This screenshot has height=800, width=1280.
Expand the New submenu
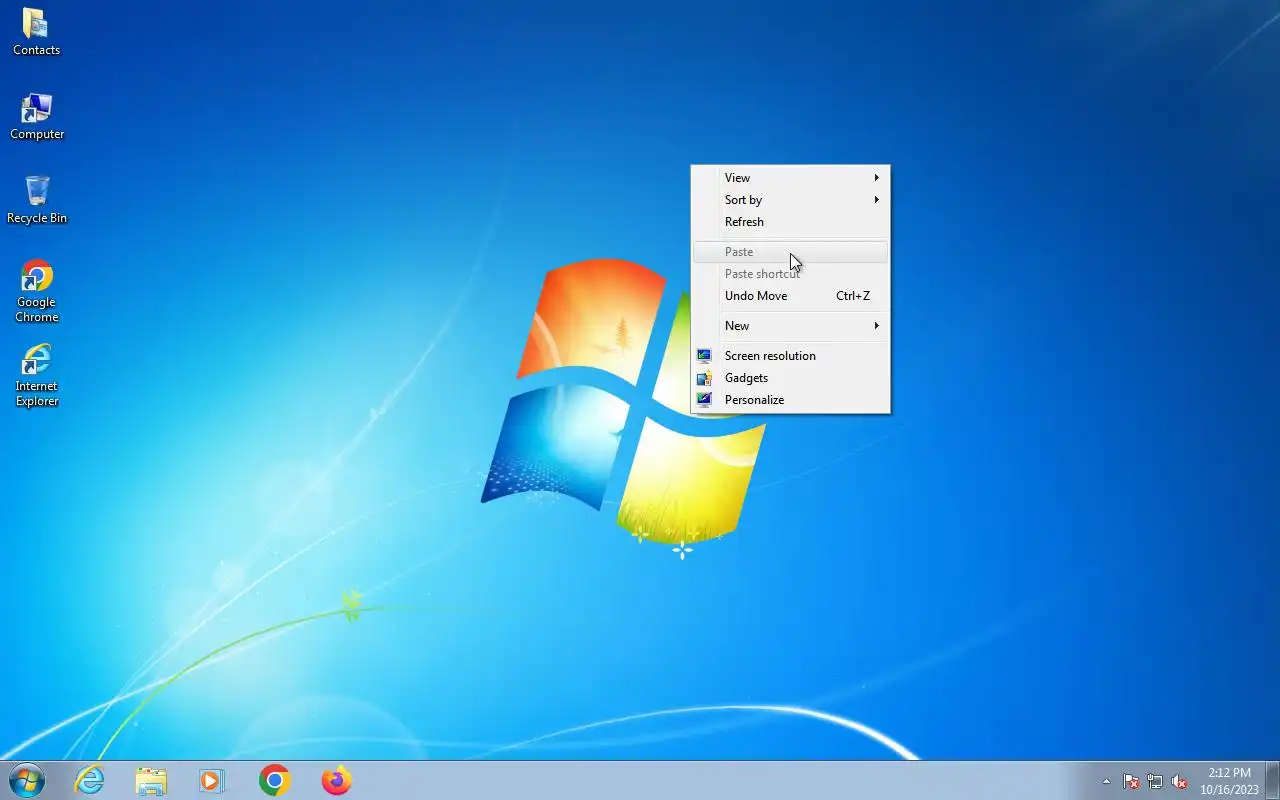click(x=790, y=326)
